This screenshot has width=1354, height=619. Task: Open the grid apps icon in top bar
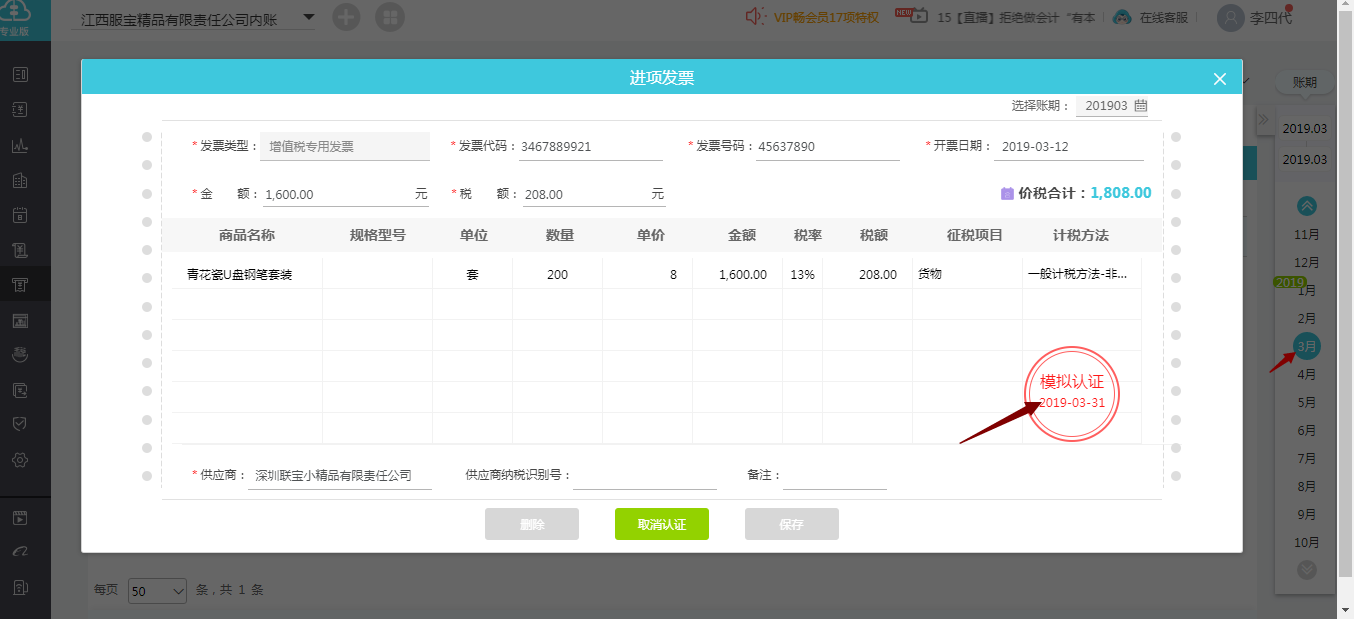[390, 17]
